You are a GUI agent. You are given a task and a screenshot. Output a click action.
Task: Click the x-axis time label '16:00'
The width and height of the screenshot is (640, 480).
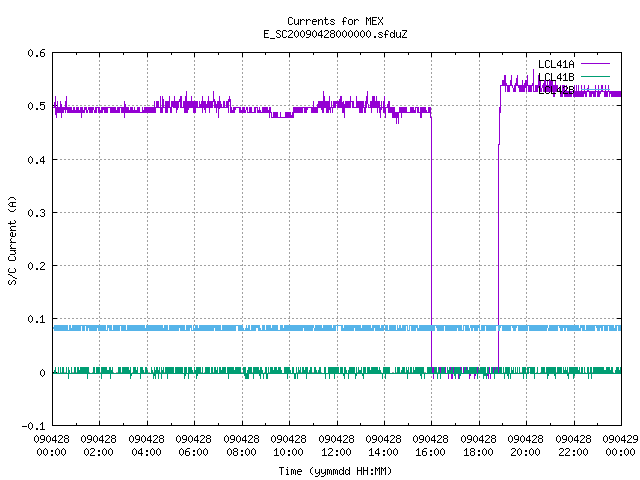tap(431, 452)
